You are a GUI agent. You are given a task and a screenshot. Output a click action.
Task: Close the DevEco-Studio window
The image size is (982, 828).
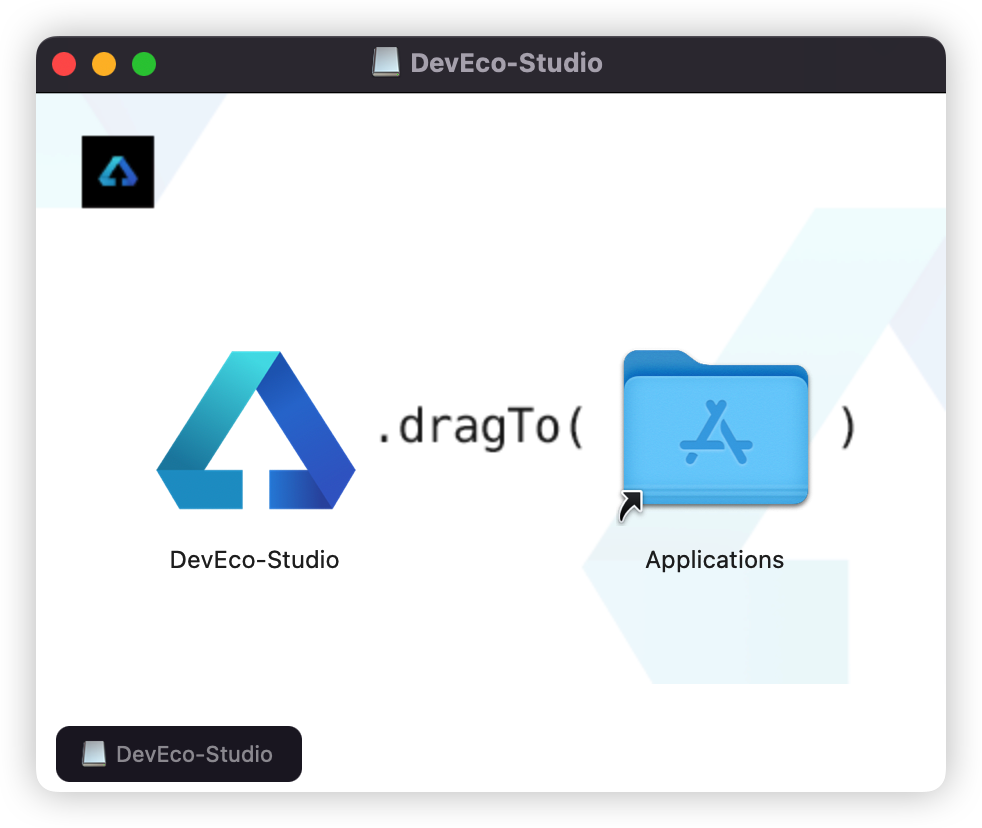point(64,64)
